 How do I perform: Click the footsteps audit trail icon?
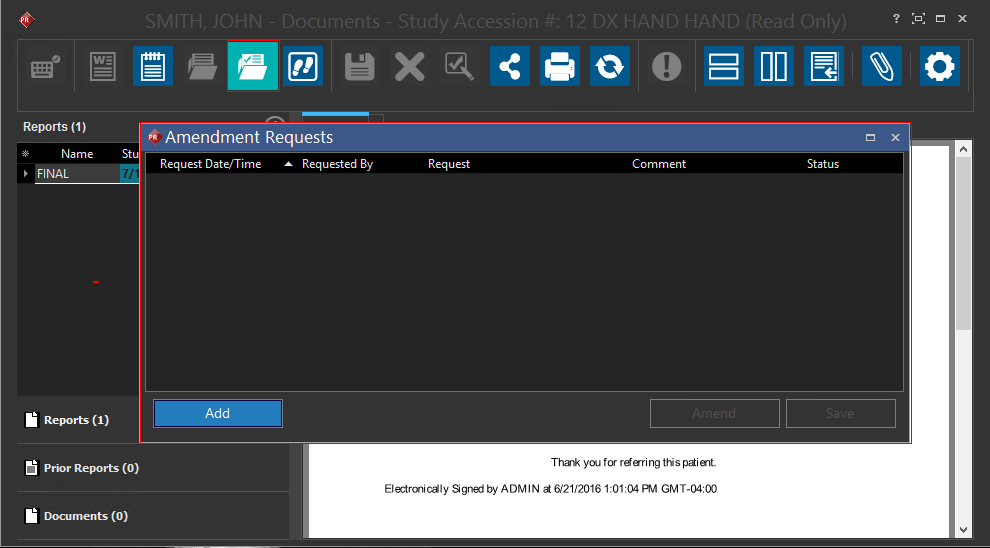click(303, 67)
